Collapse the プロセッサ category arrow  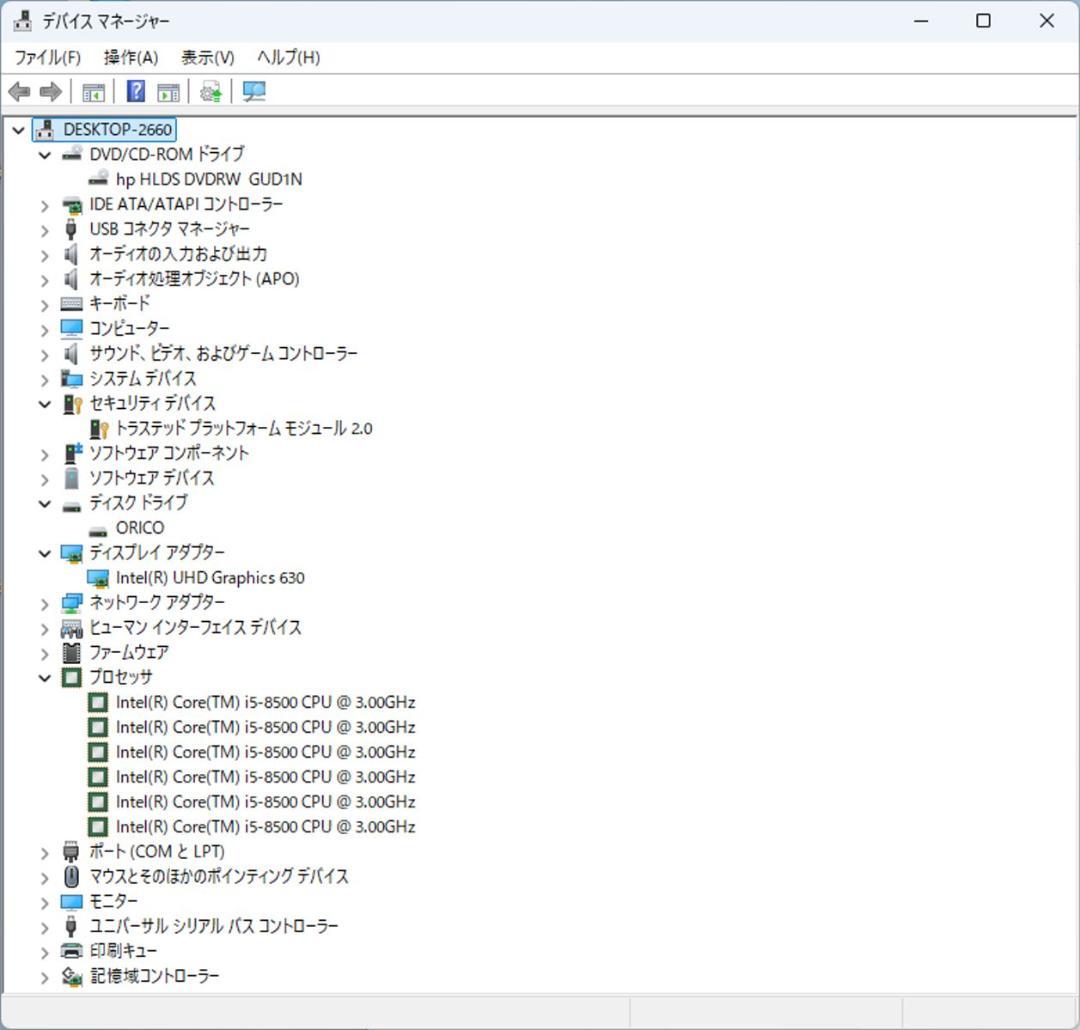tap(44, 677)
